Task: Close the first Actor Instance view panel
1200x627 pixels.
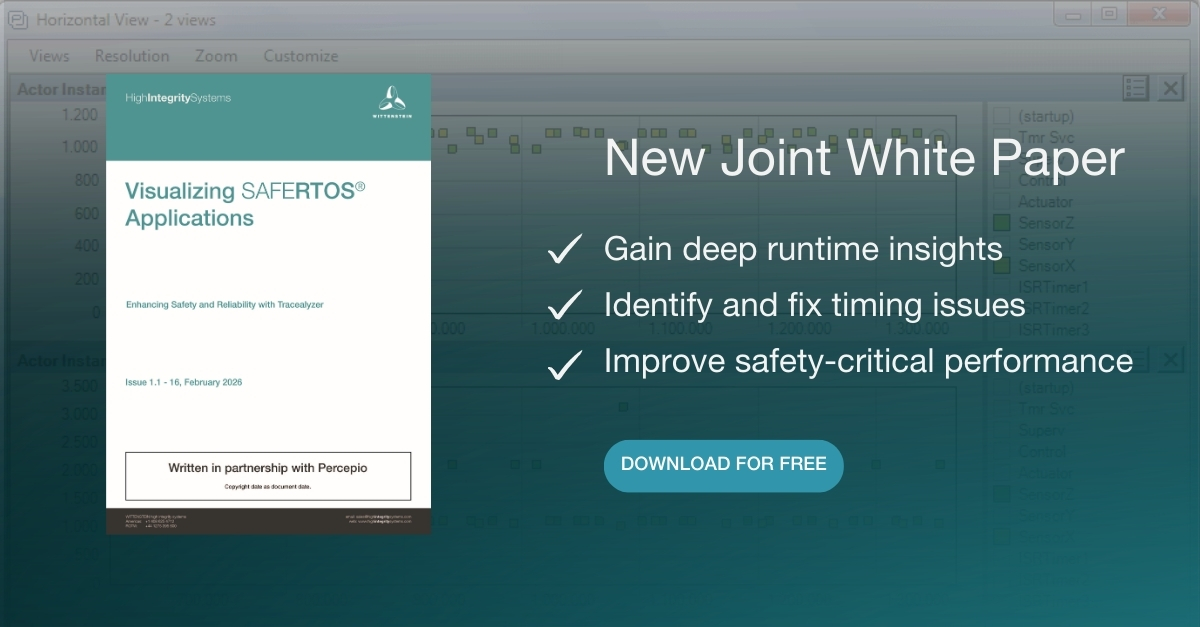Action: 1171,88
